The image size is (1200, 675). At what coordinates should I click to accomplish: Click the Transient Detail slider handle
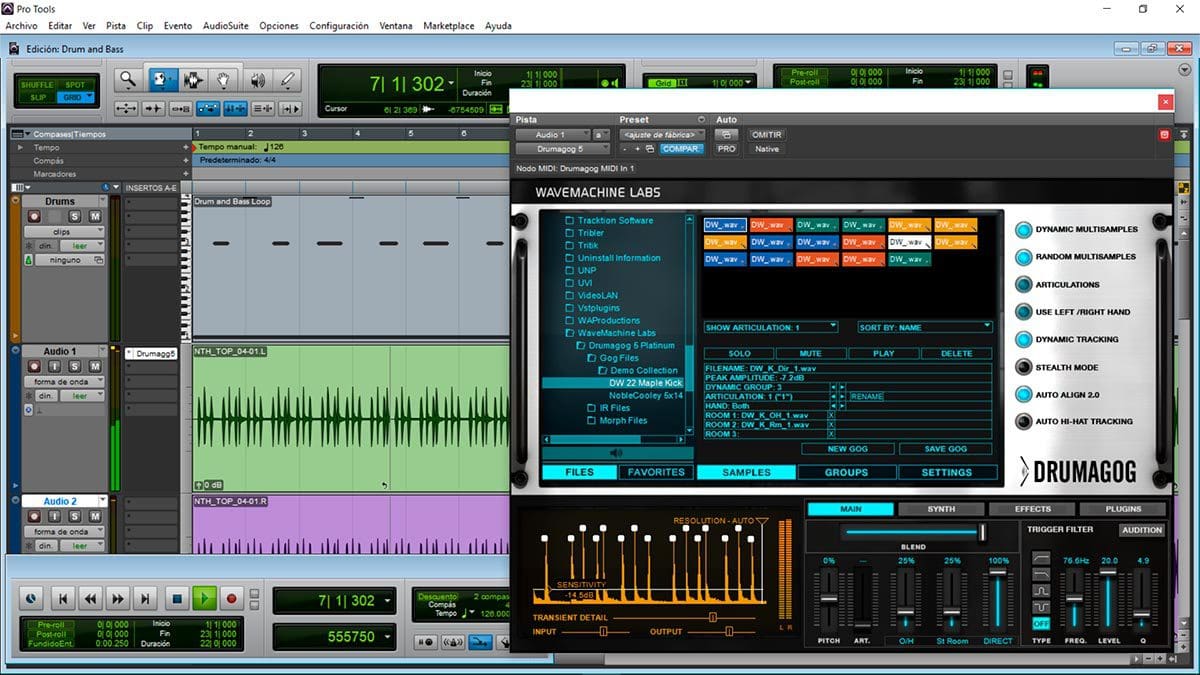(x=712, y=617)
